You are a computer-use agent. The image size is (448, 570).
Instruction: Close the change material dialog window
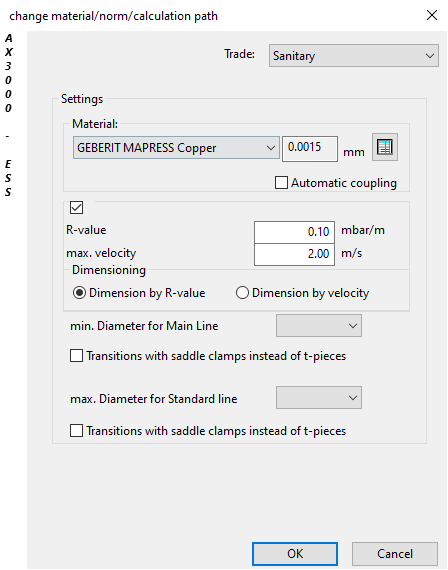pos(432,15)
